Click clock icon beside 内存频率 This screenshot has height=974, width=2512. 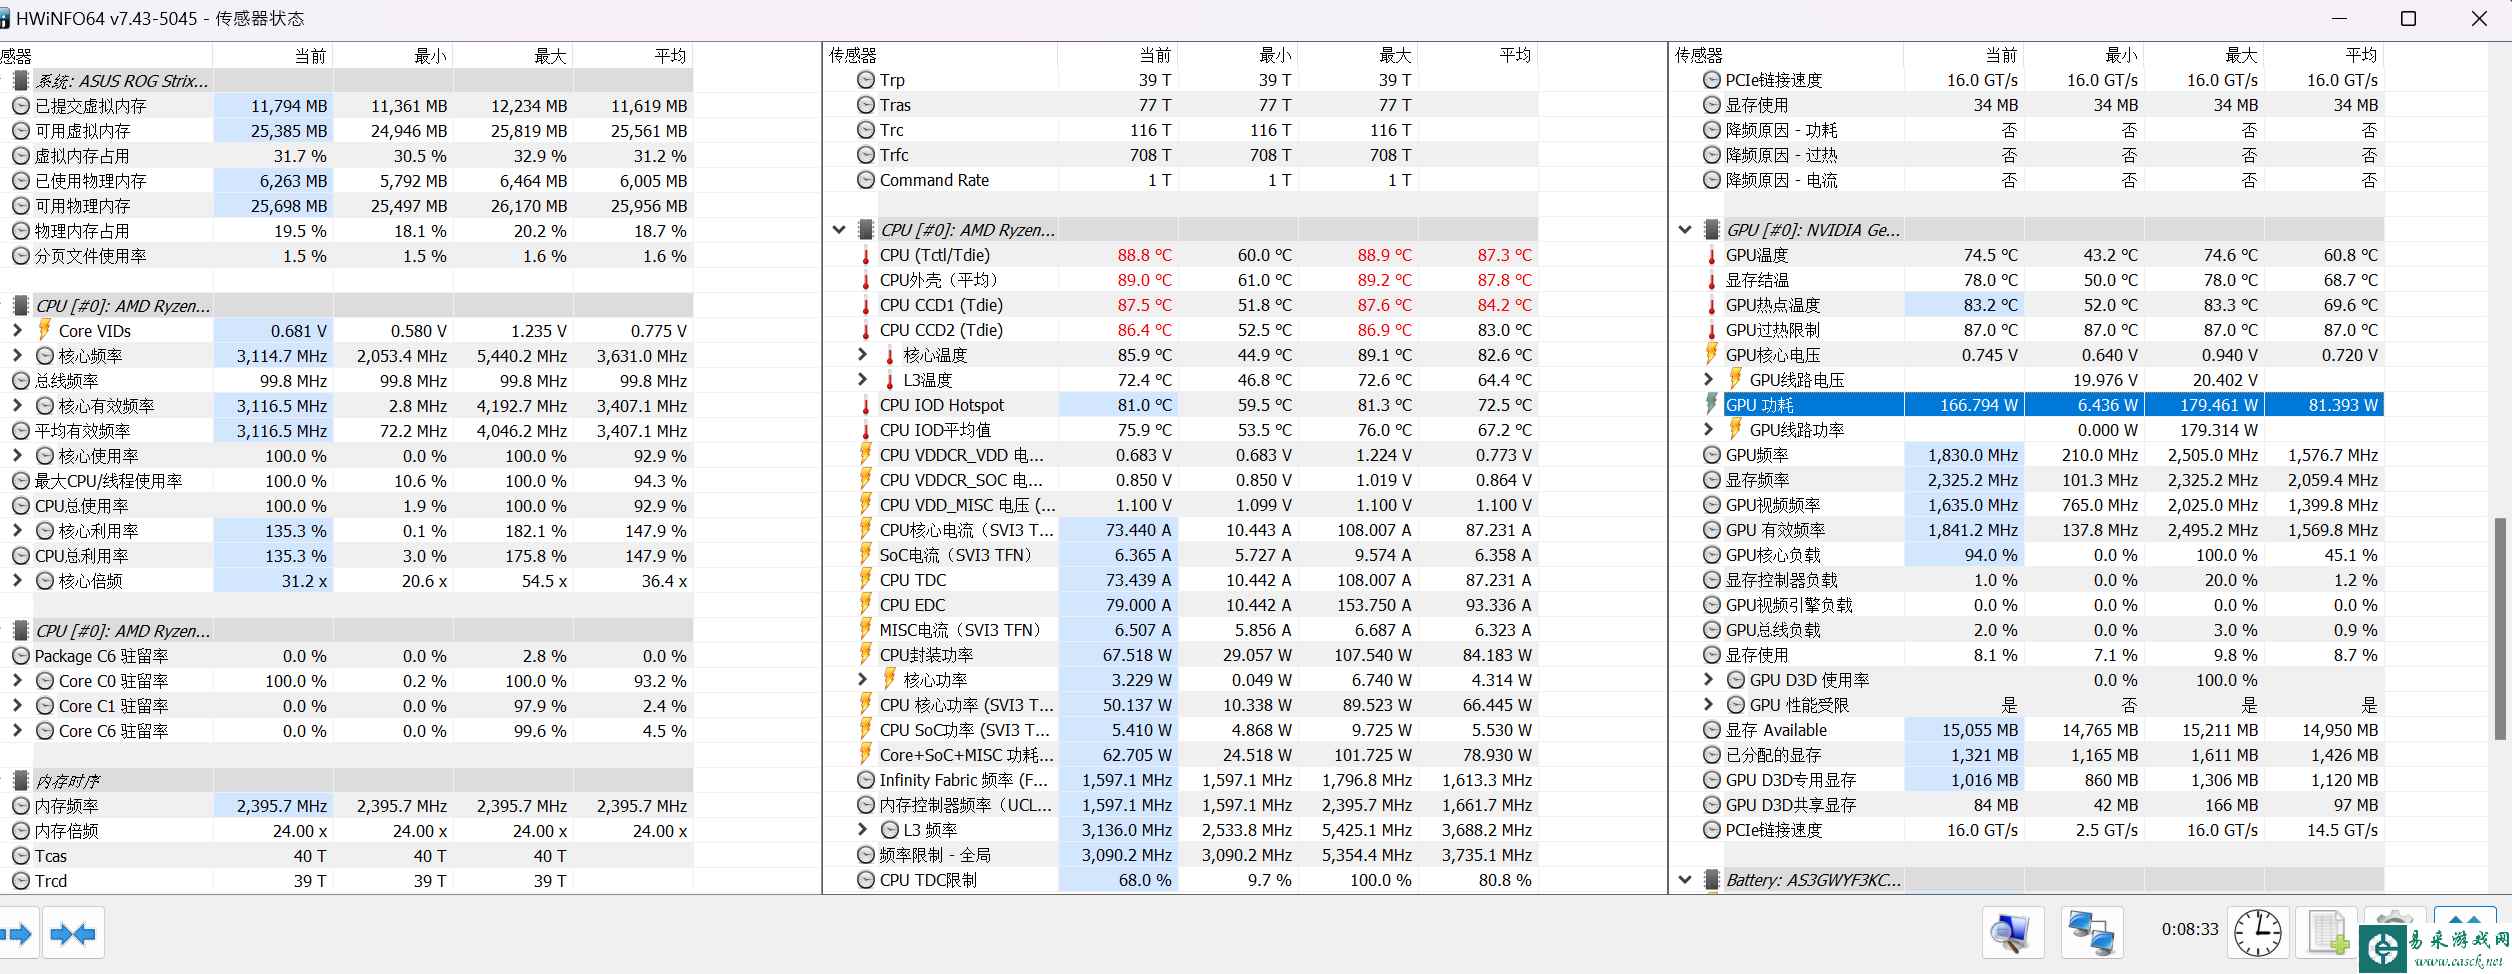pyautogui.click(x=20, y=806)
